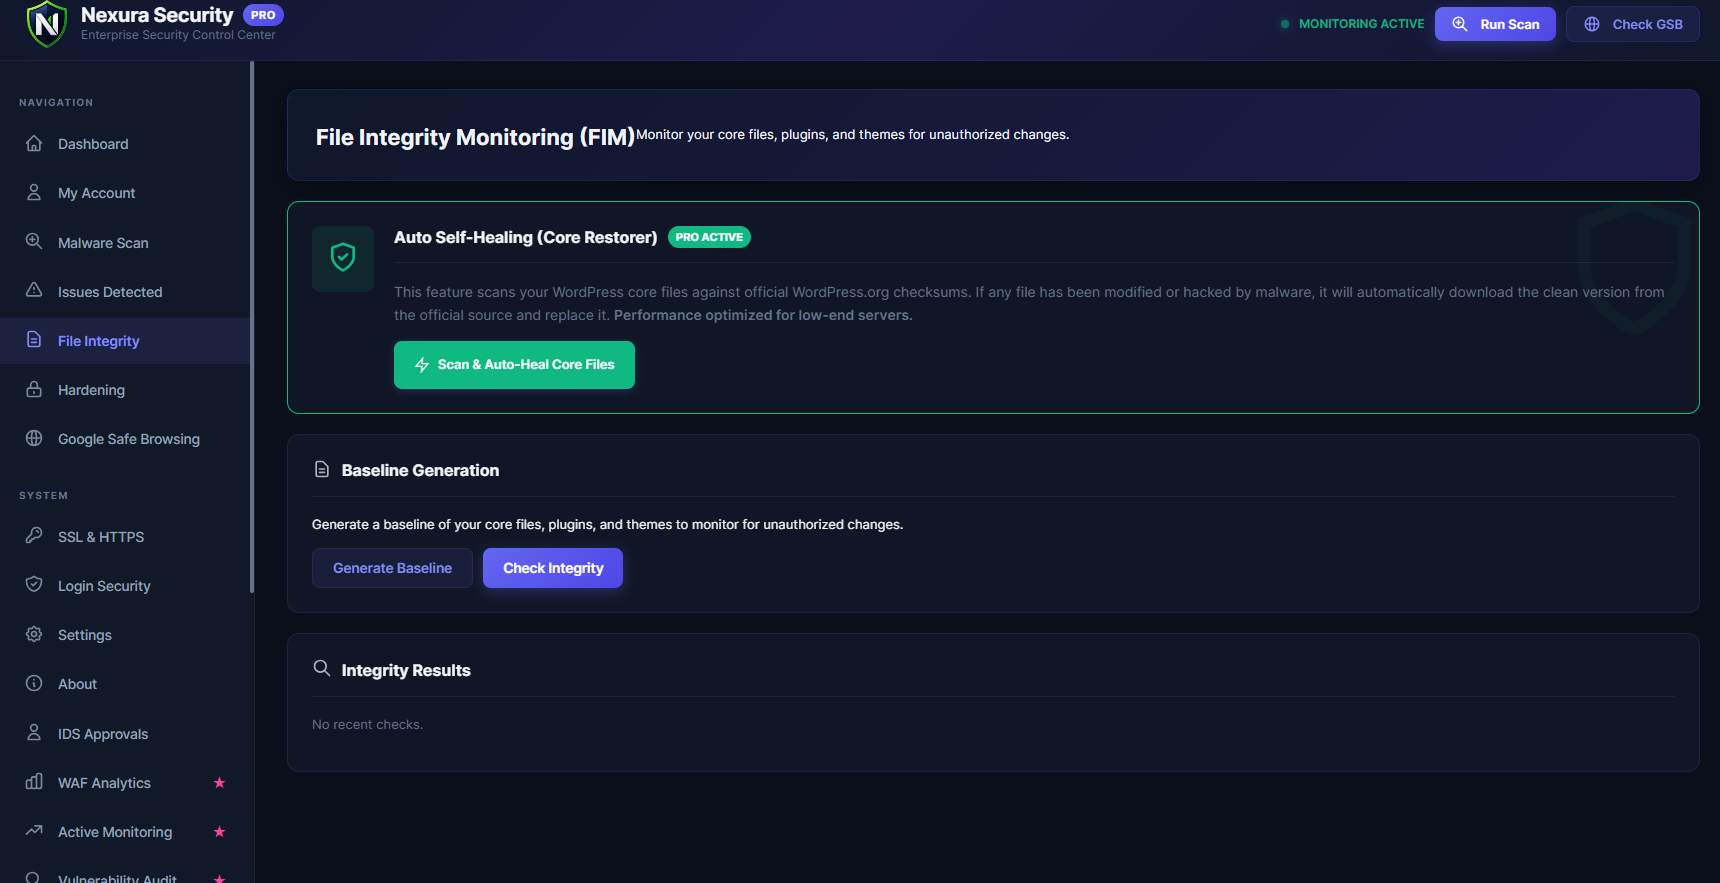Screen dimensions: 1720x883
Task: Open the IDS Approvals menu item
Action: [125, 734]
